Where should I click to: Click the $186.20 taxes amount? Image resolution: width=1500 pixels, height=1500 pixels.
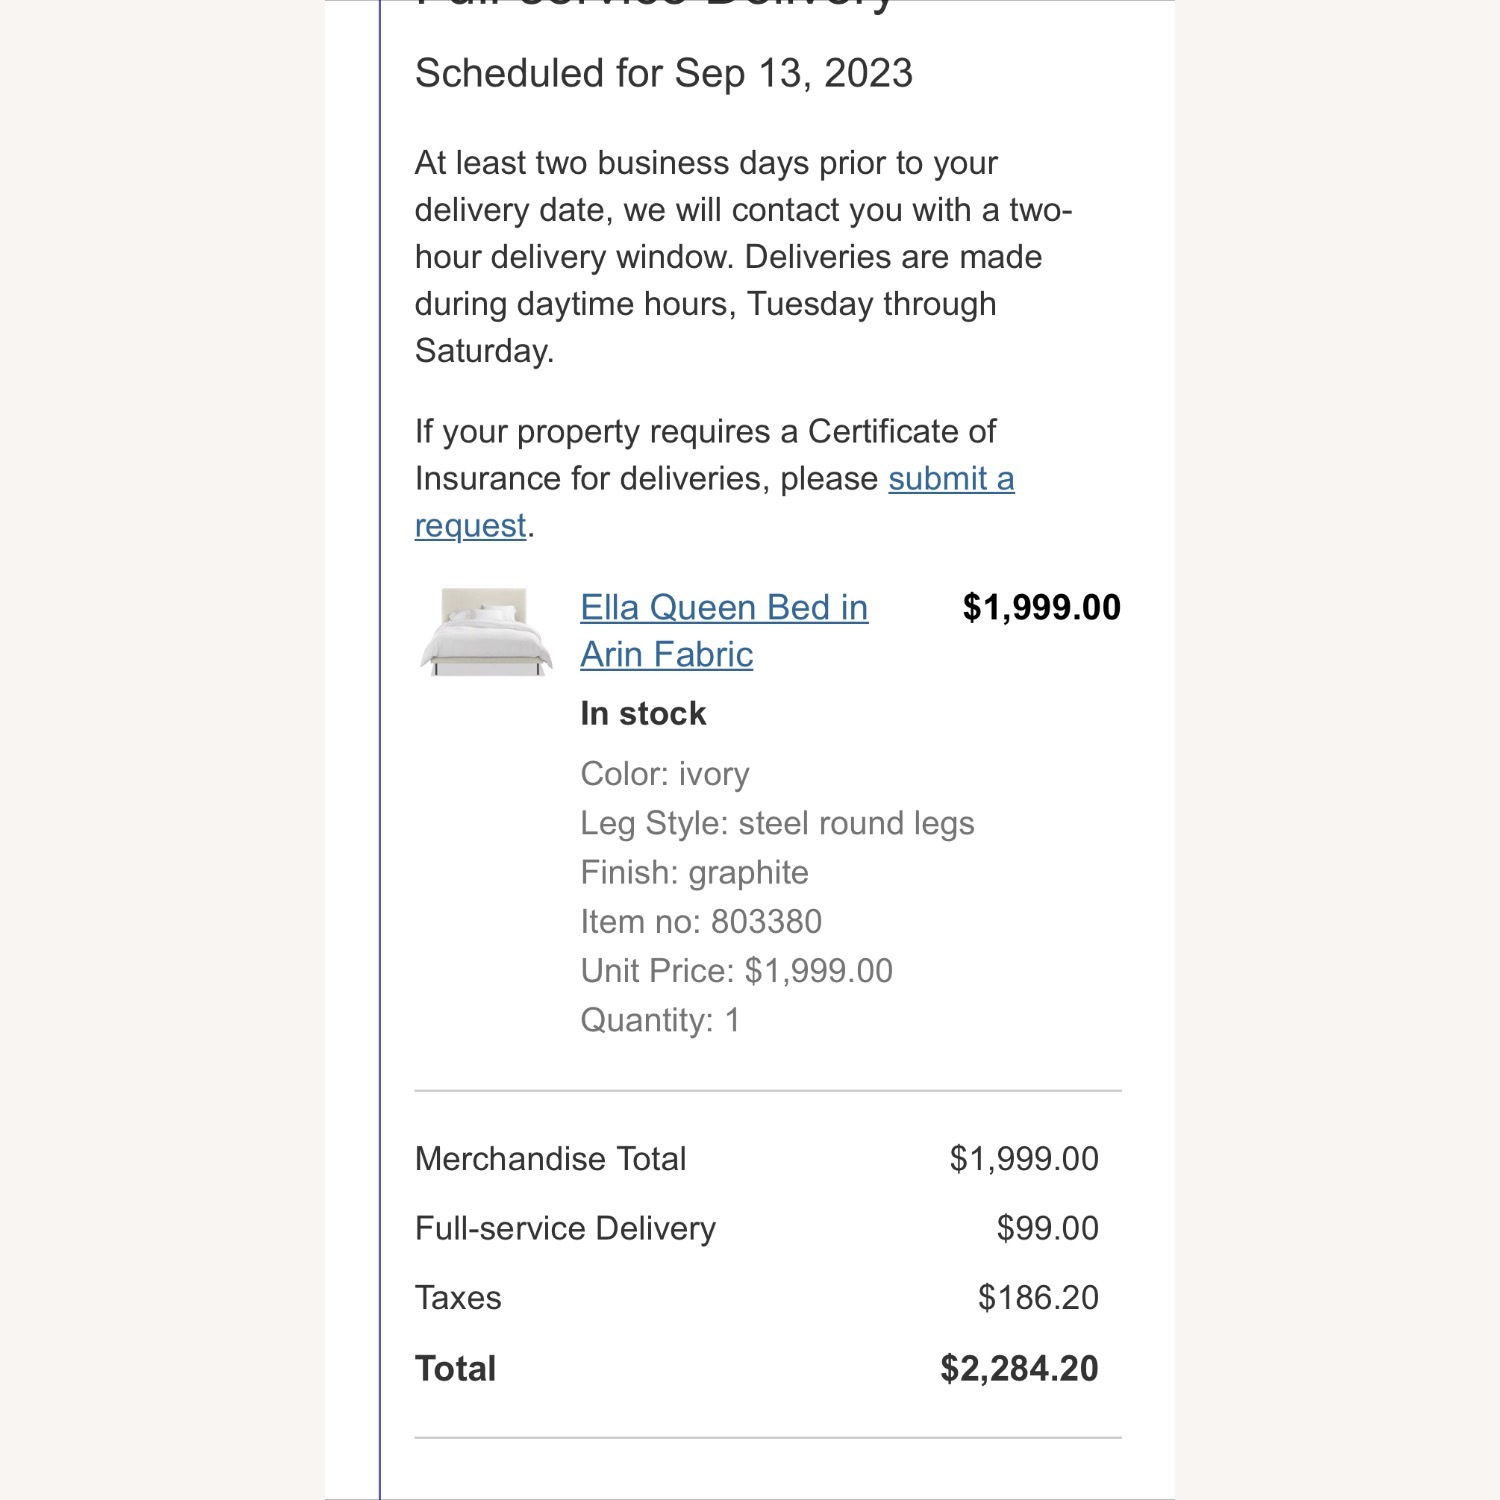pyautogui.click(x=1037, y=1298)
